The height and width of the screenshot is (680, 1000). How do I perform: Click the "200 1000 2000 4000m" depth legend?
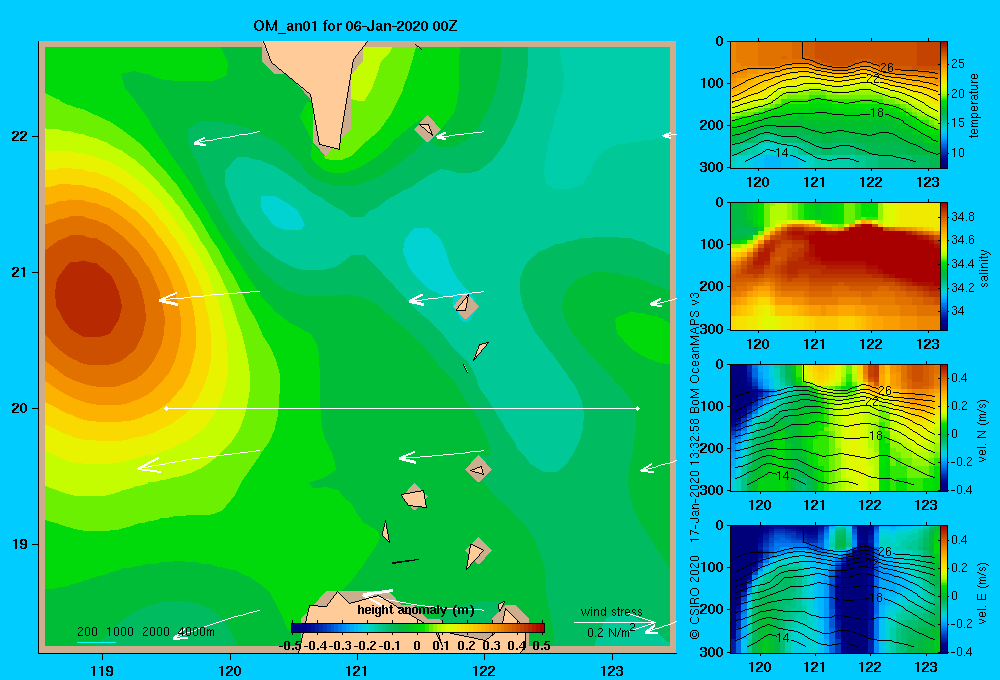point(145,632)
